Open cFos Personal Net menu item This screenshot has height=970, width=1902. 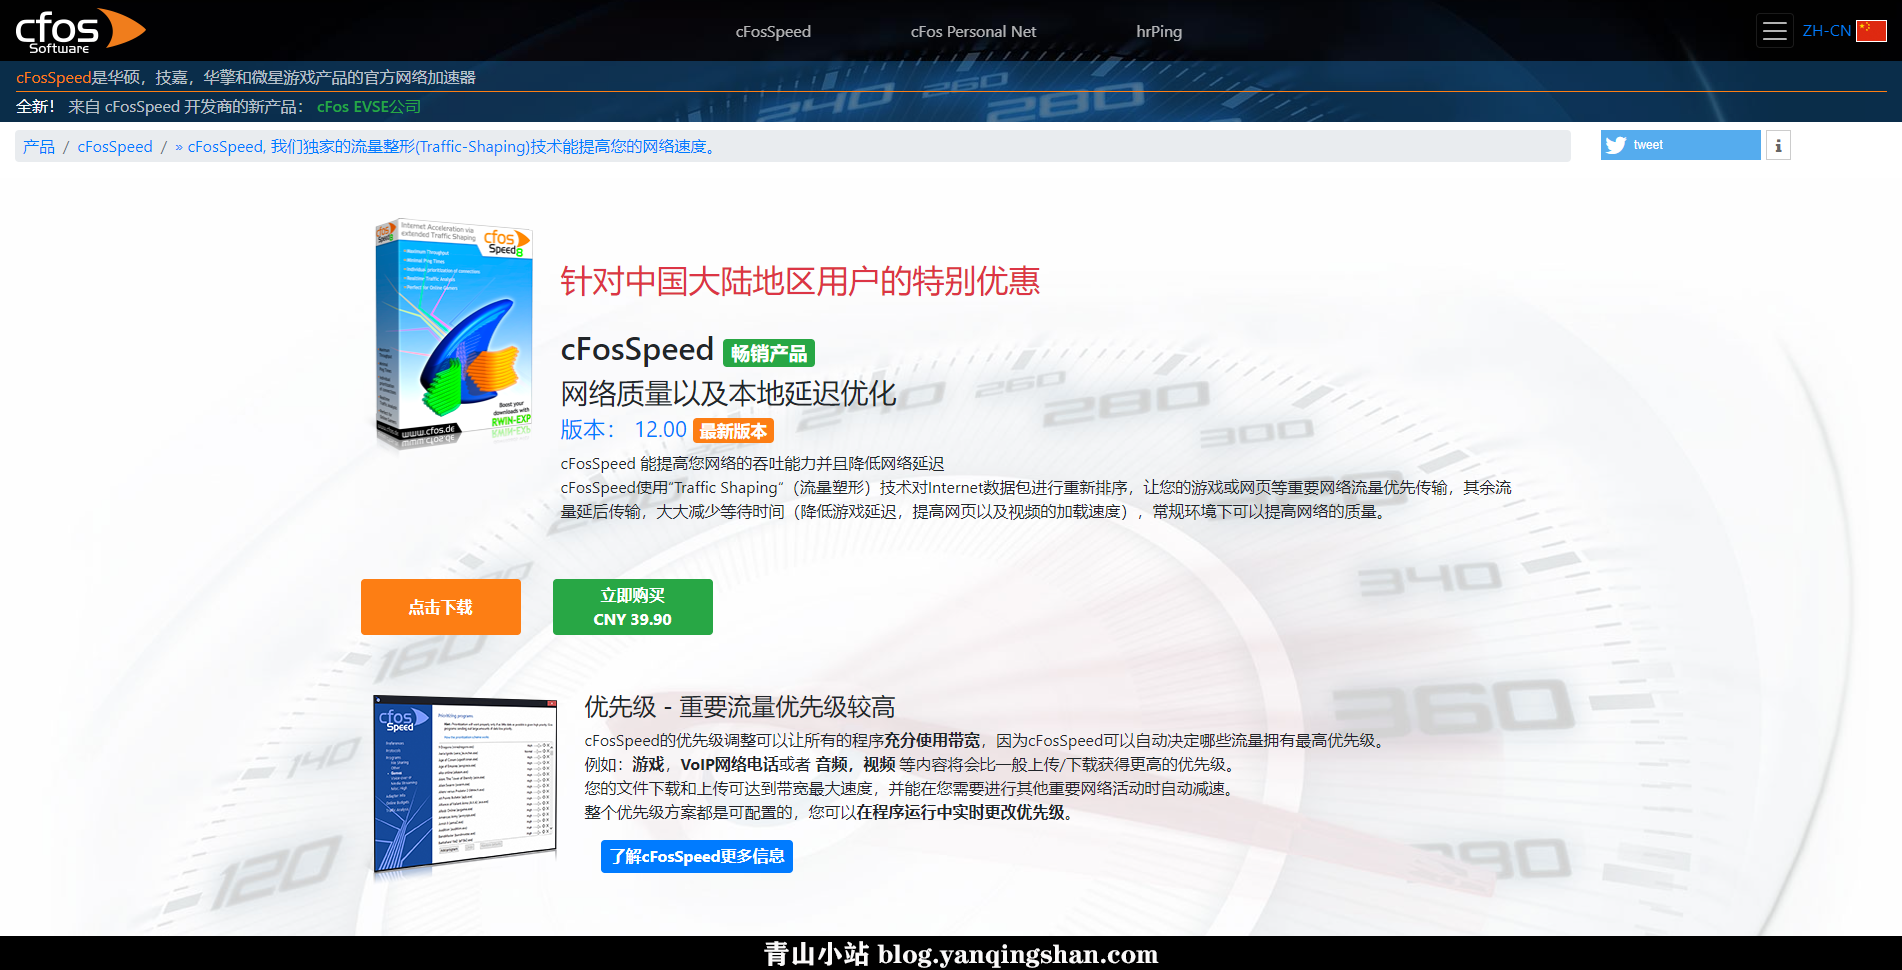tap(973, 31)
